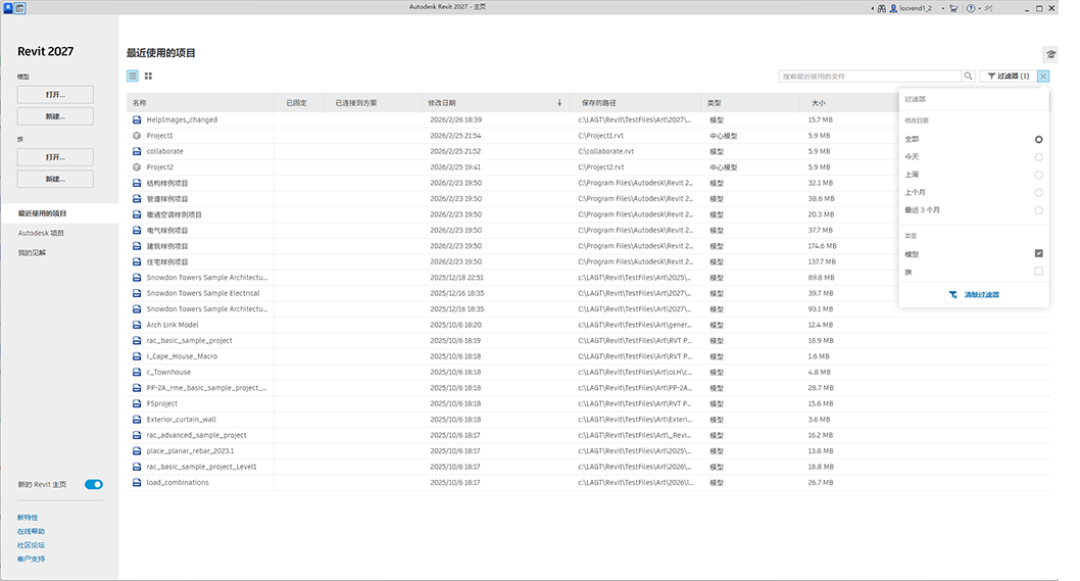Image resolution: width=1080 pixels, height=581 pixels.
Task: Switch to list view of recent projects
Action: (132, 76)
